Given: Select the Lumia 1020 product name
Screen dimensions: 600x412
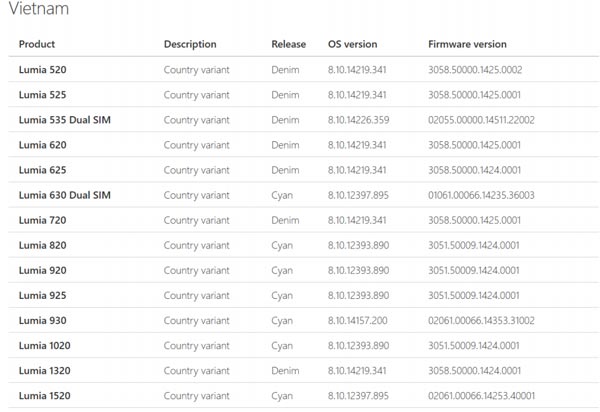Looking at the screenshot, I should pos(44,345).
